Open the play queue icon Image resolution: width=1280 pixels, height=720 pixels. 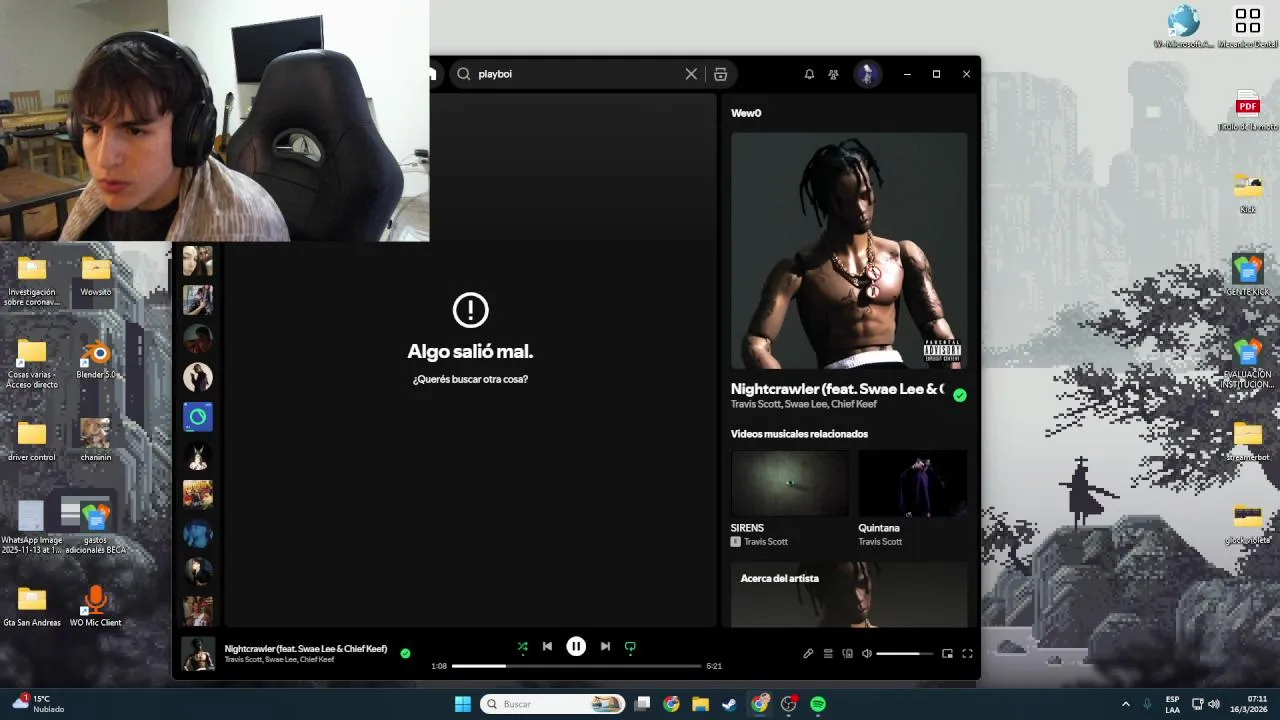click(x=828, y=654)
